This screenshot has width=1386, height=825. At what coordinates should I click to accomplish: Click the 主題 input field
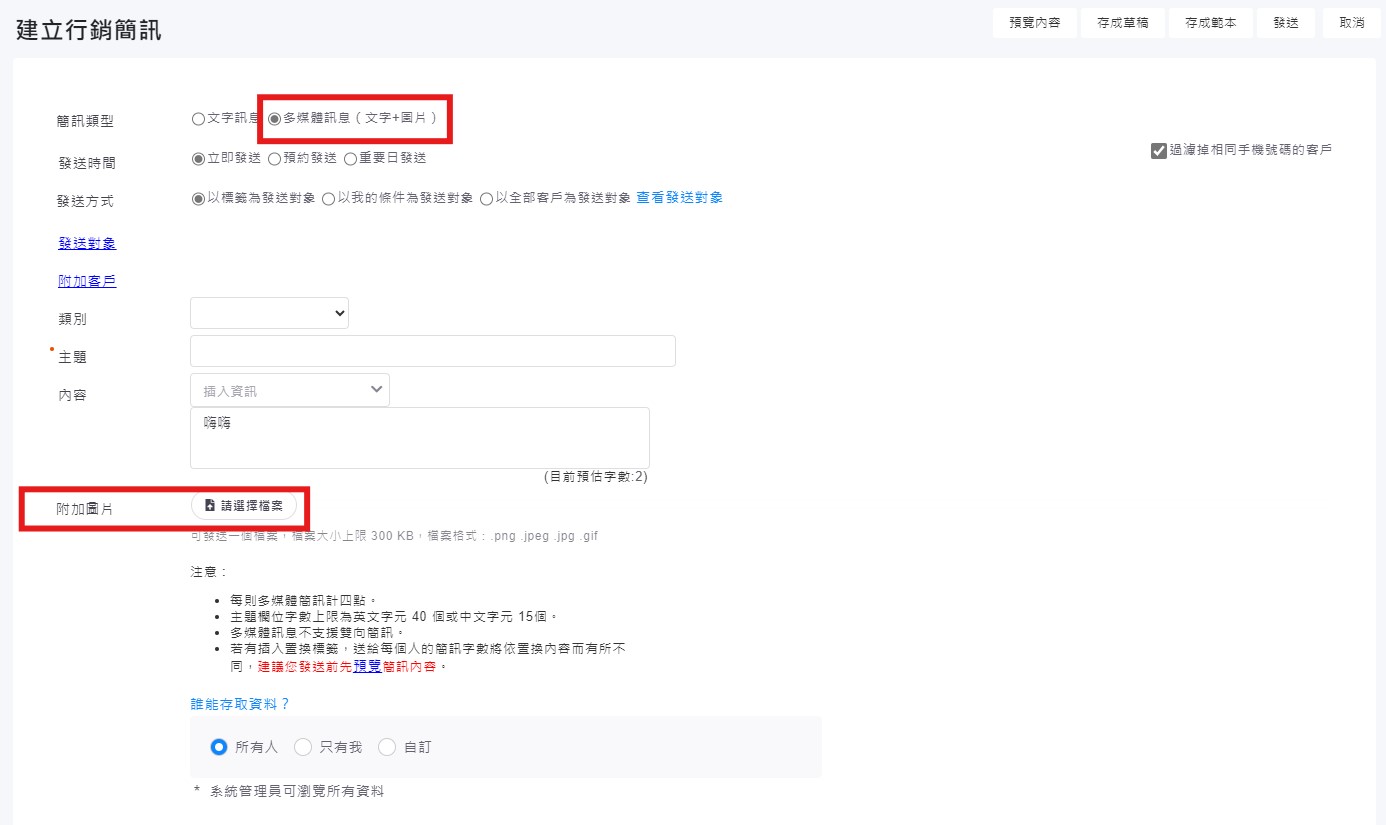(432, 351)
